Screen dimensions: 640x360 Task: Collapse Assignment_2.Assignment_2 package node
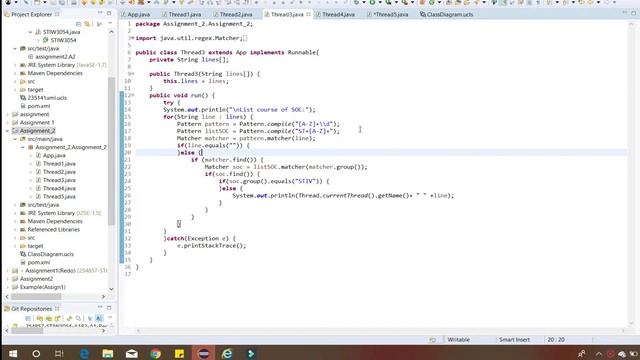[23, 147]
